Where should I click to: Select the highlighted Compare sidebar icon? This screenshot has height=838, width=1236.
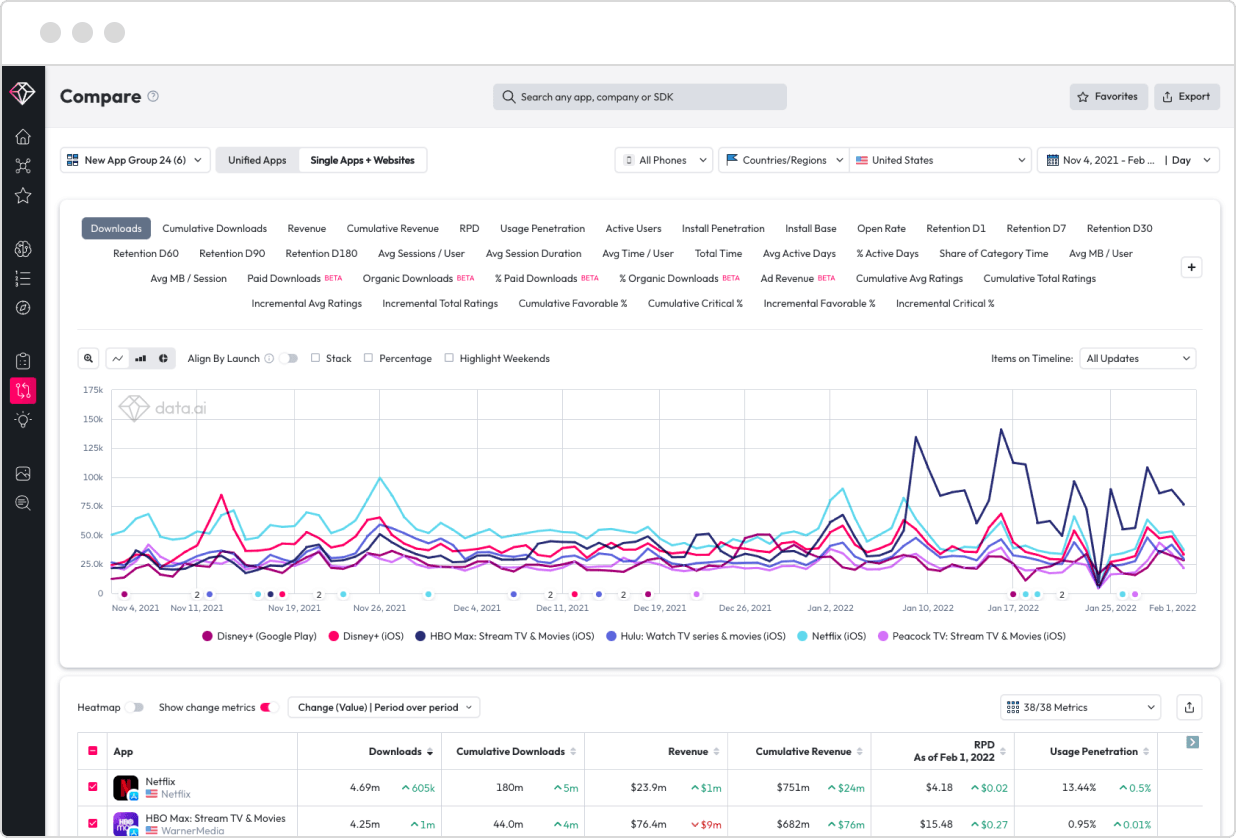tap(23, 390)
